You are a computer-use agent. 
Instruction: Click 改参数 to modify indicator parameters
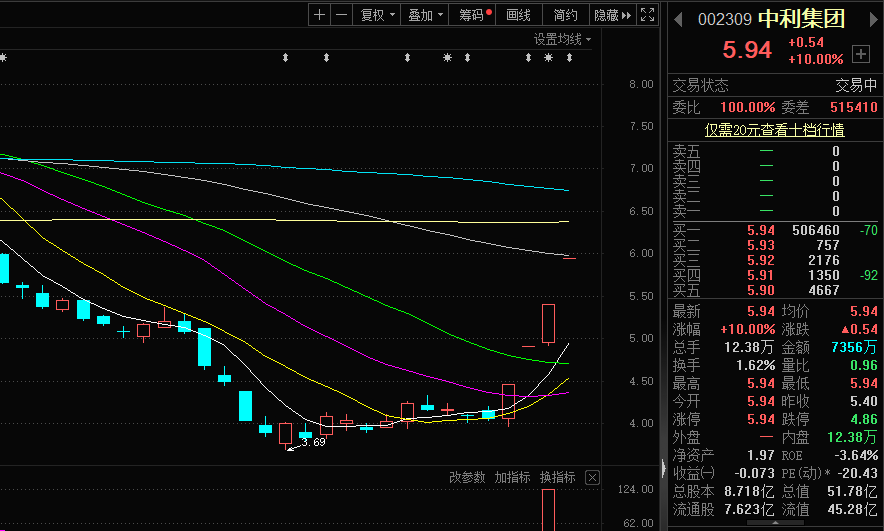pyautogui.click(x=466, y=477)
